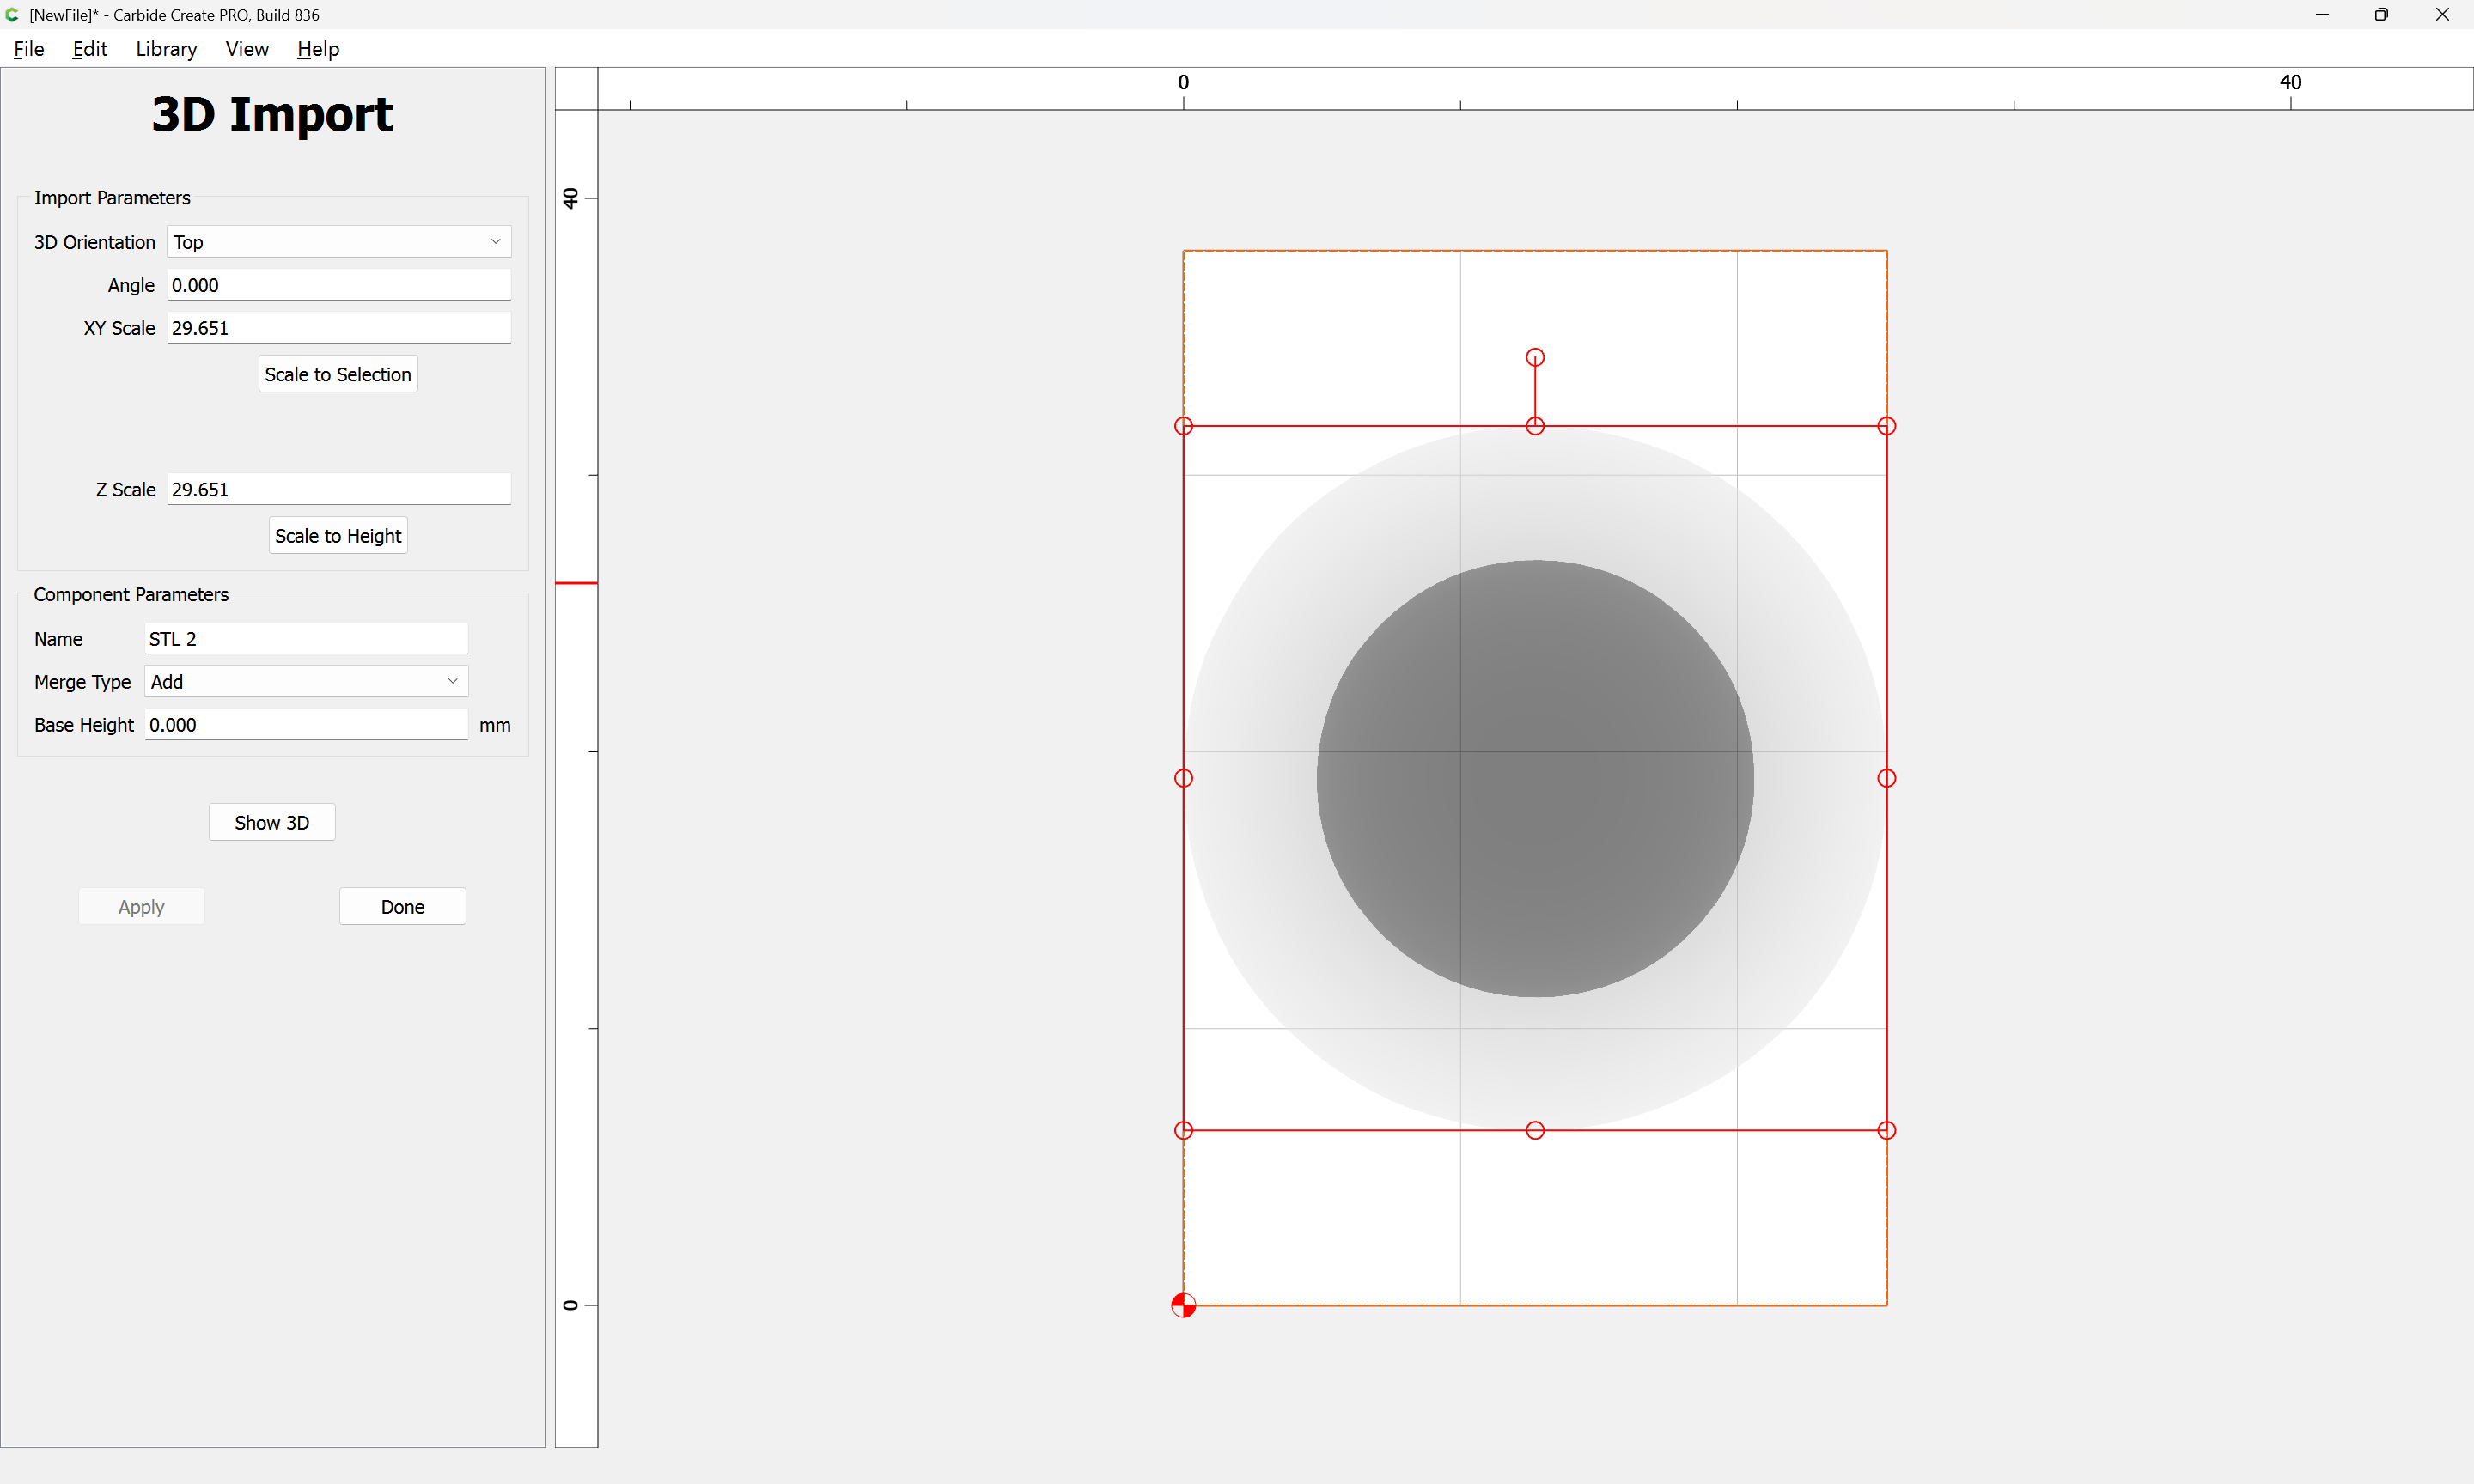Click the rotation handle above the selection box
Viewport: 2474px width, 1484px height.
pyautogui.click(x=1535, y=357)
